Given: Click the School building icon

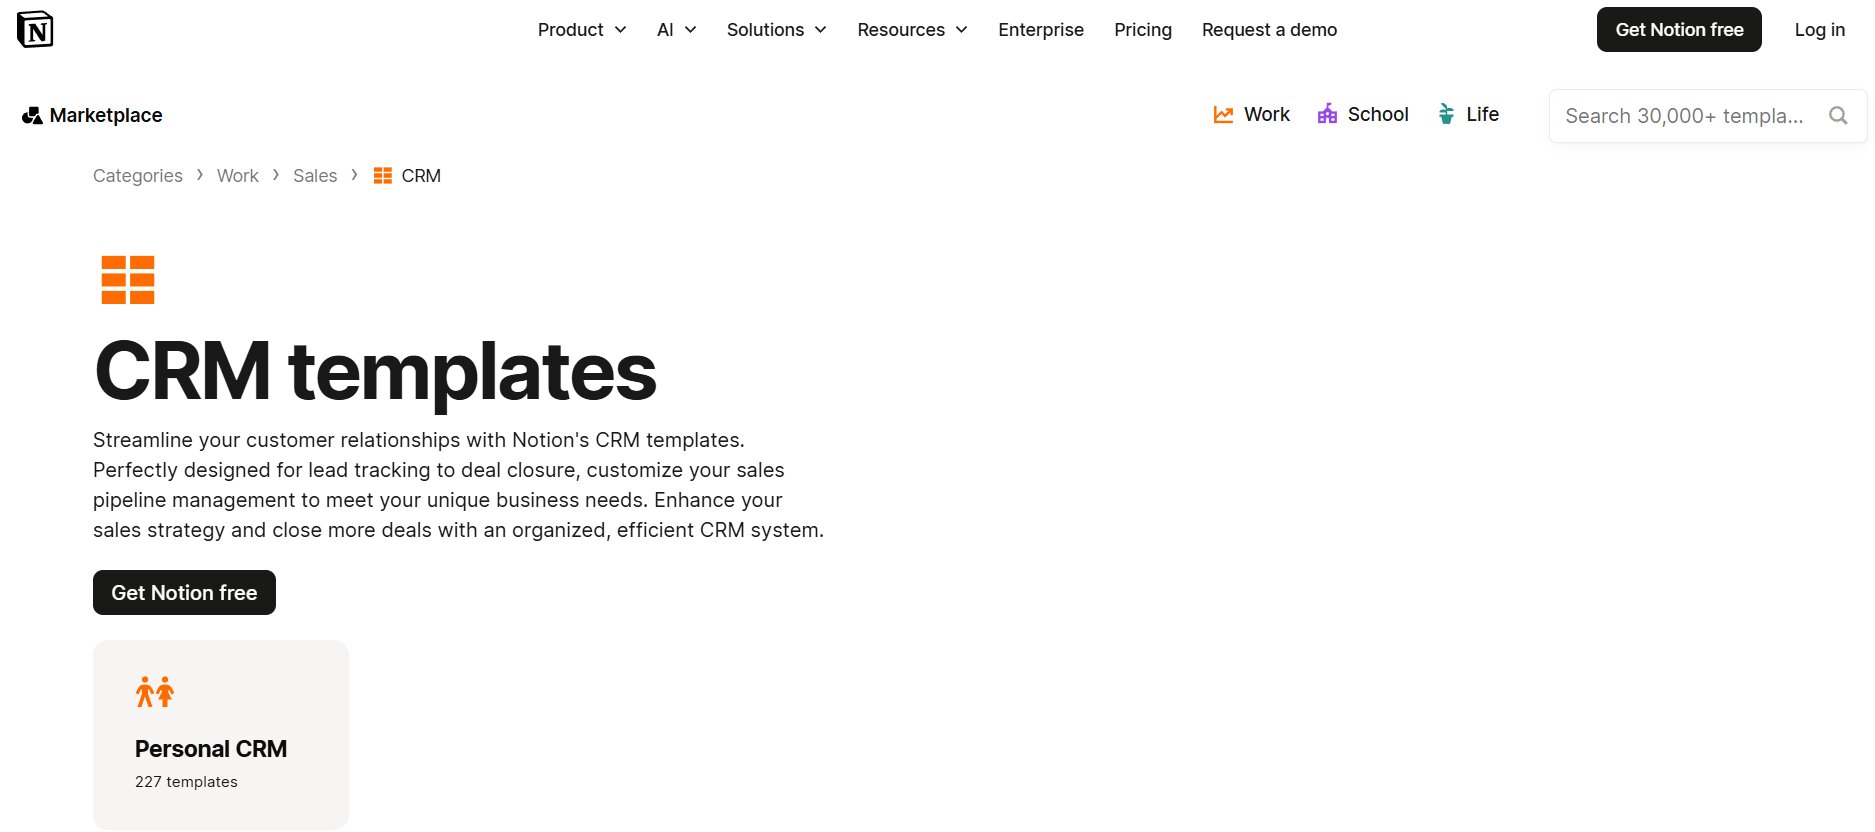Looking at the screenshot, I should (1327, 114).
